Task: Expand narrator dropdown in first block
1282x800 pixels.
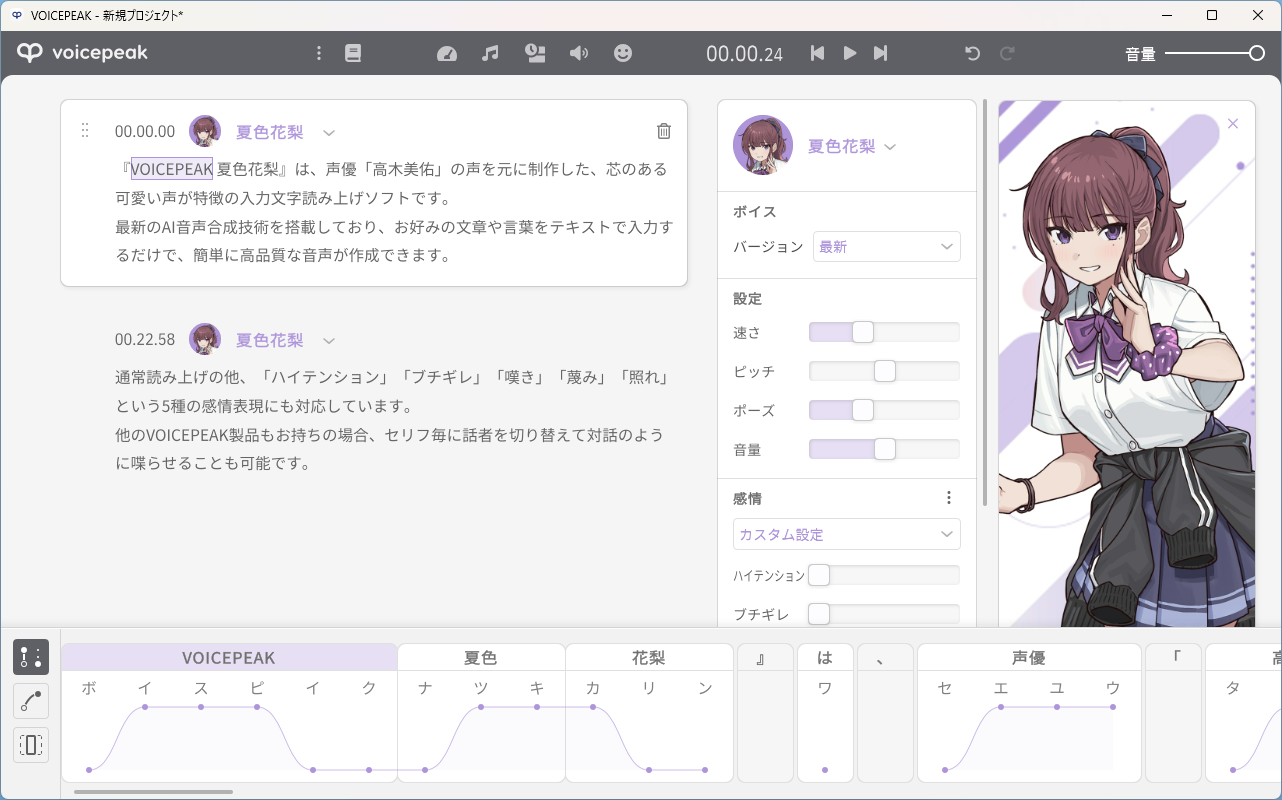Action: click(x=328, y=132)
